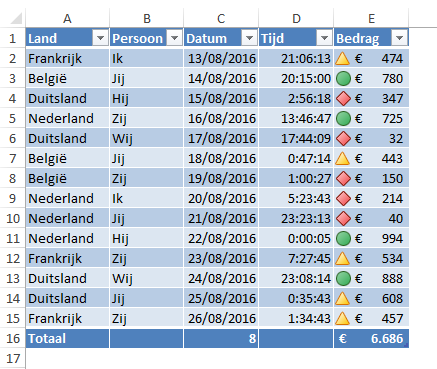Click the yellow triangle icon beside 608
Image resolution: width=437 pixels, height=369 pixels.
point(342,298)
